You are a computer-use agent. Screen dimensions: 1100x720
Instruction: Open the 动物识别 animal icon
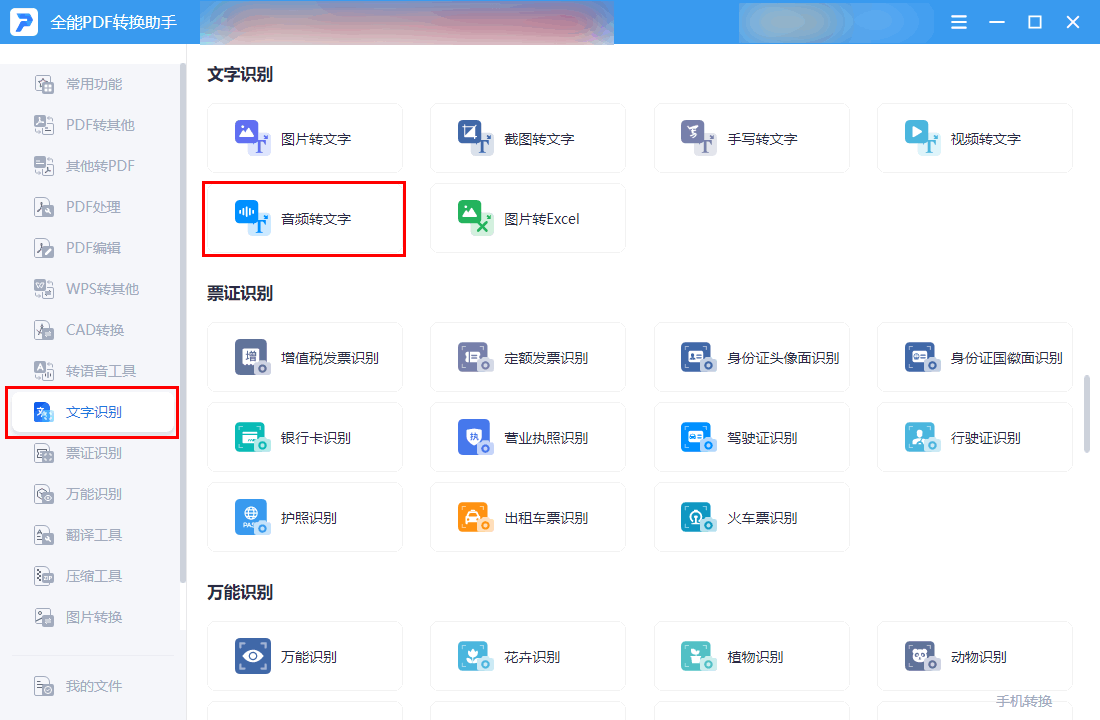pos(923,656)
